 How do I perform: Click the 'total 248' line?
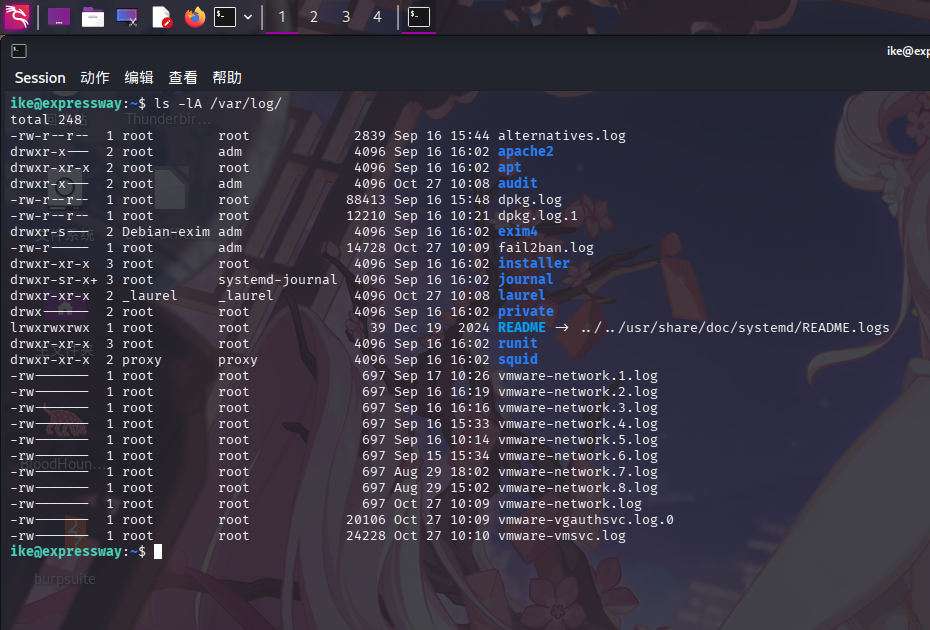pos(46,120)
